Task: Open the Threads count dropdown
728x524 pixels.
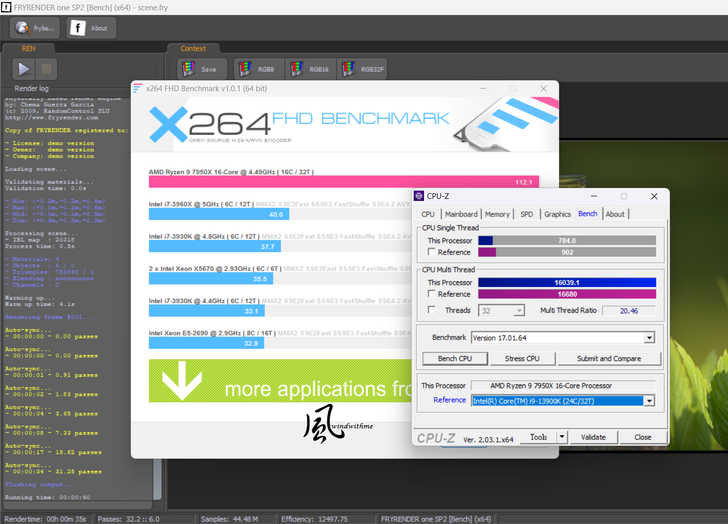Action: click(519, 311)
